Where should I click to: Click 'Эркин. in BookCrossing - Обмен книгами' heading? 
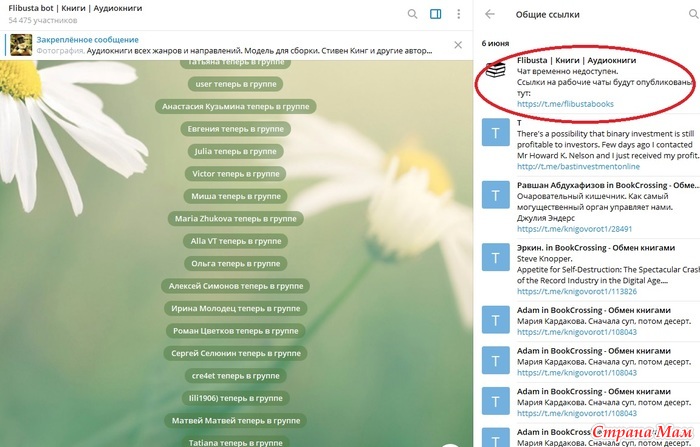[596, 247]
